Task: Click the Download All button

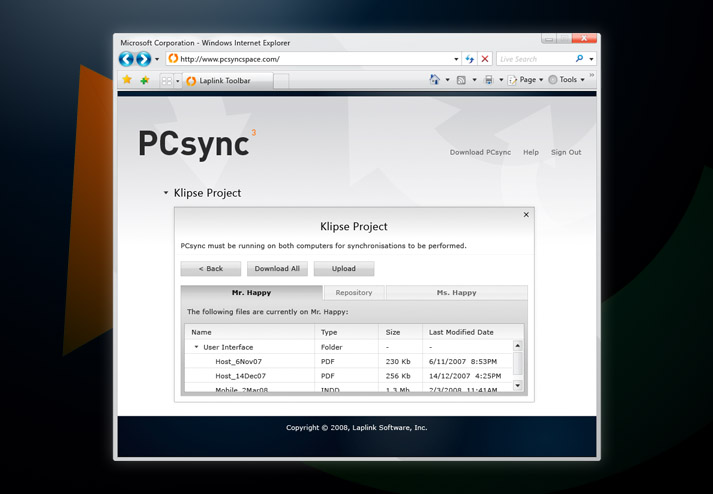Action: pyautogui.click(x=277, y=269)
